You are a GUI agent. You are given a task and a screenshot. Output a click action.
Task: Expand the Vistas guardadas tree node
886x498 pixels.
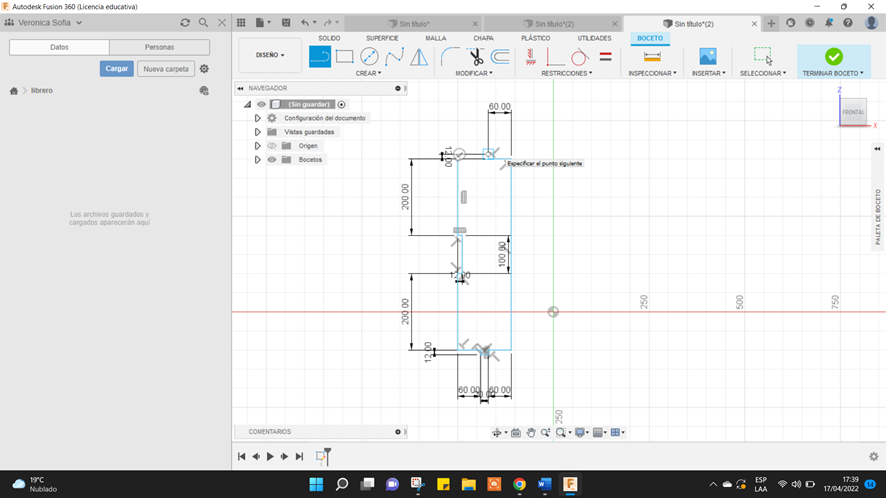(257, 132)
